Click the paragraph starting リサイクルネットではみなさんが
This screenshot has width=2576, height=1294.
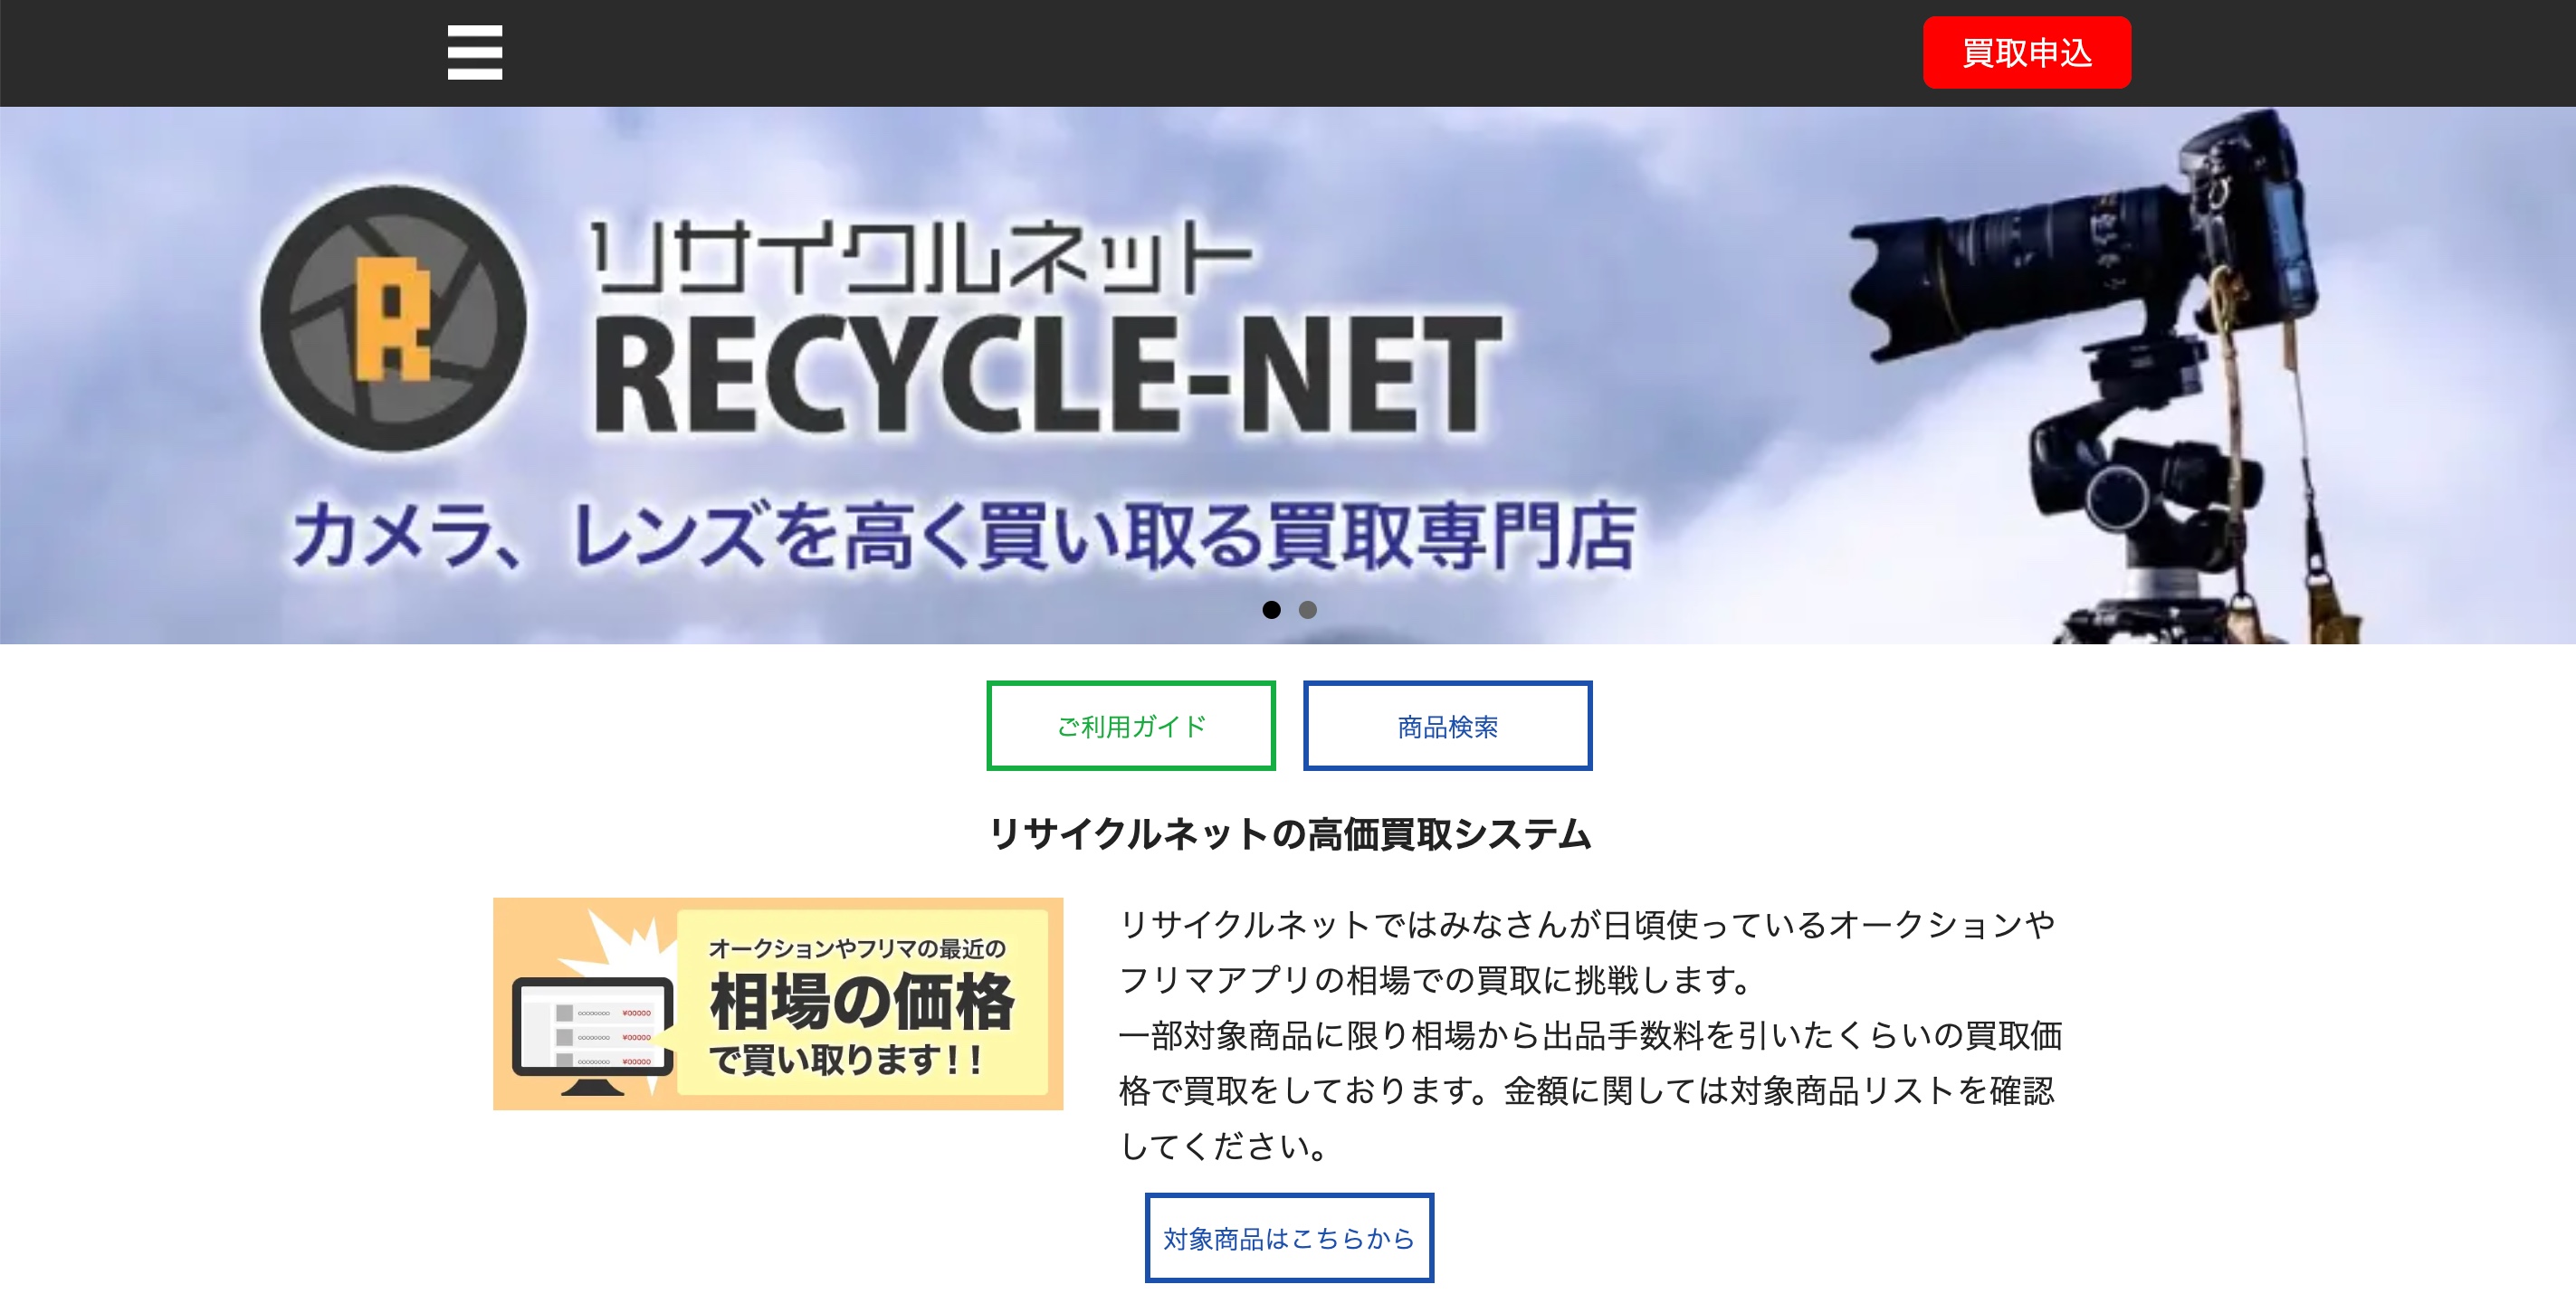point(1590,1035)
